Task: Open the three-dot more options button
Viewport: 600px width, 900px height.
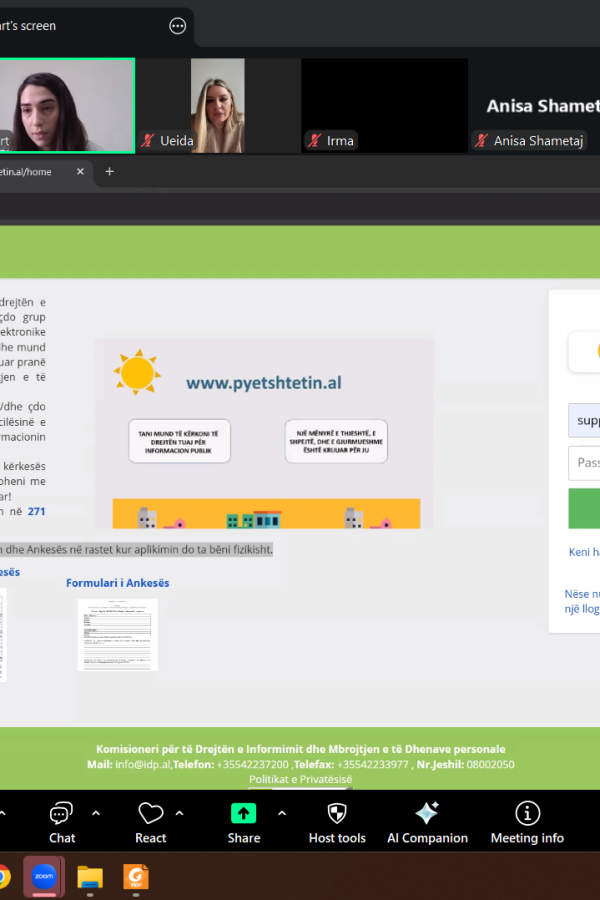Action: [178, 26]
